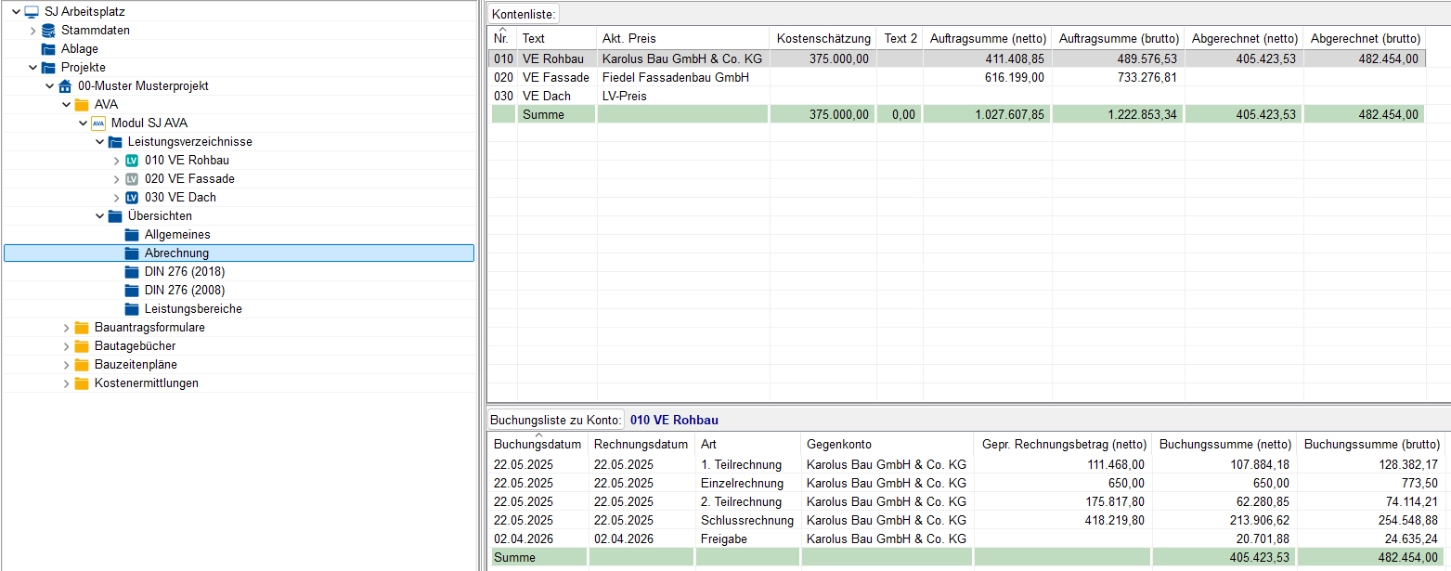This screenshot has height=571, width=1451.
Task: Click the Kostenermittlungen folder icon
Action: [82, 383]
